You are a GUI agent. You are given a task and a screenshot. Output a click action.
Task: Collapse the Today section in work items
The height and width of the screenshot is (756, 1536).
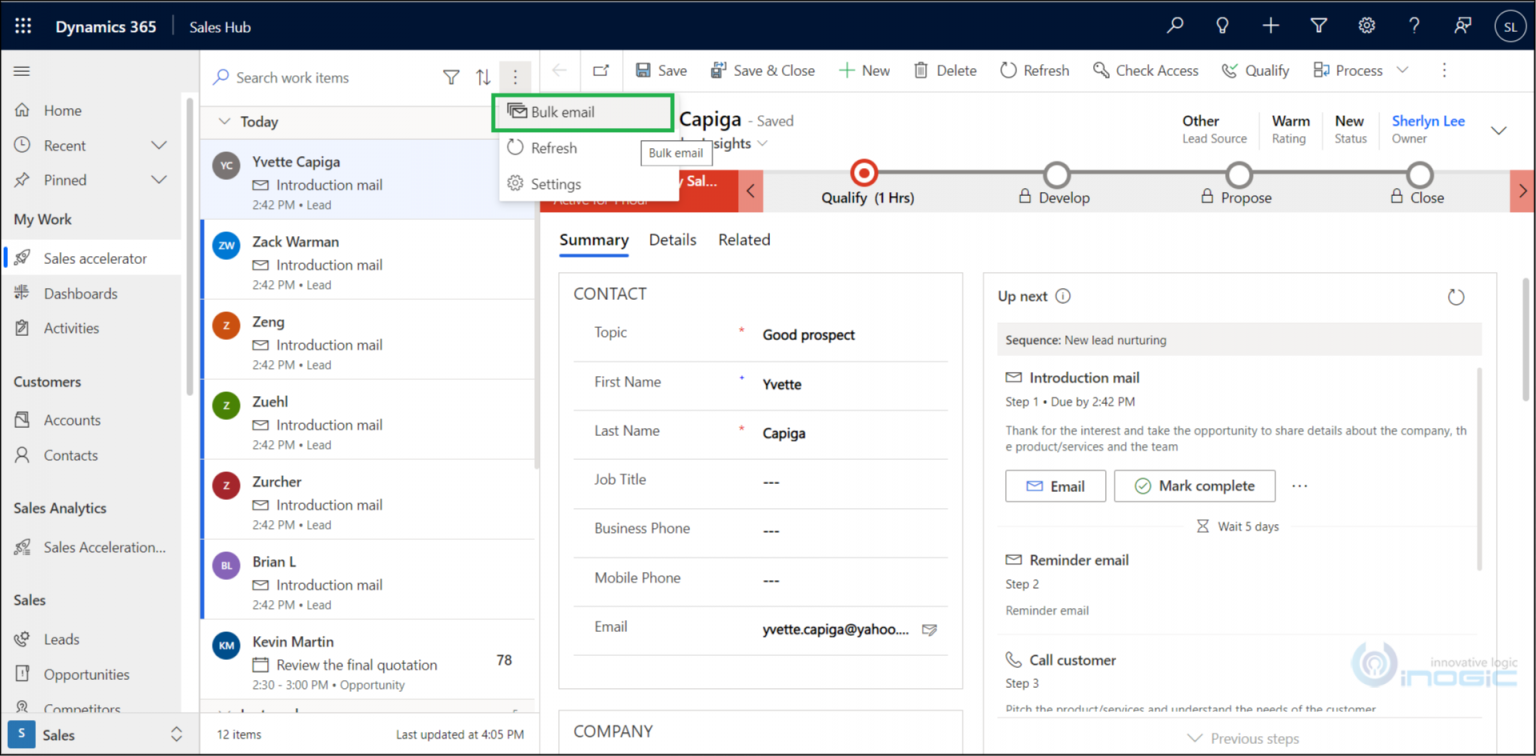click(x=225, y=121)
